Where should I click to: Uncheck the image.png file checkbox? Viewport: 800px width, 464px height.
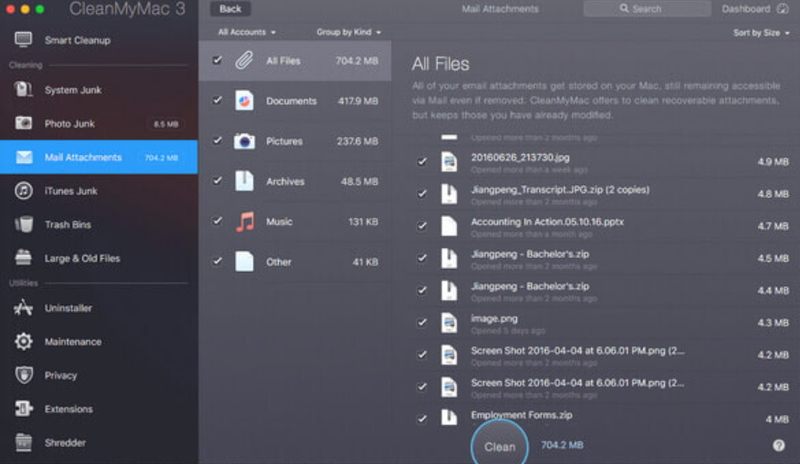pyautogui.click(x=422, y=323)
